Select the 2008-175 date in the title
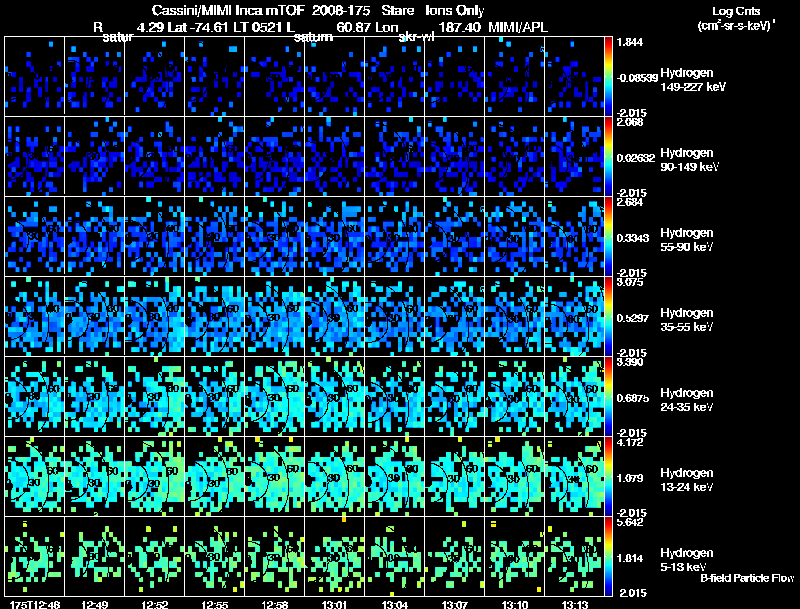The height and width of the screenshot is (609, 800). 341,10
